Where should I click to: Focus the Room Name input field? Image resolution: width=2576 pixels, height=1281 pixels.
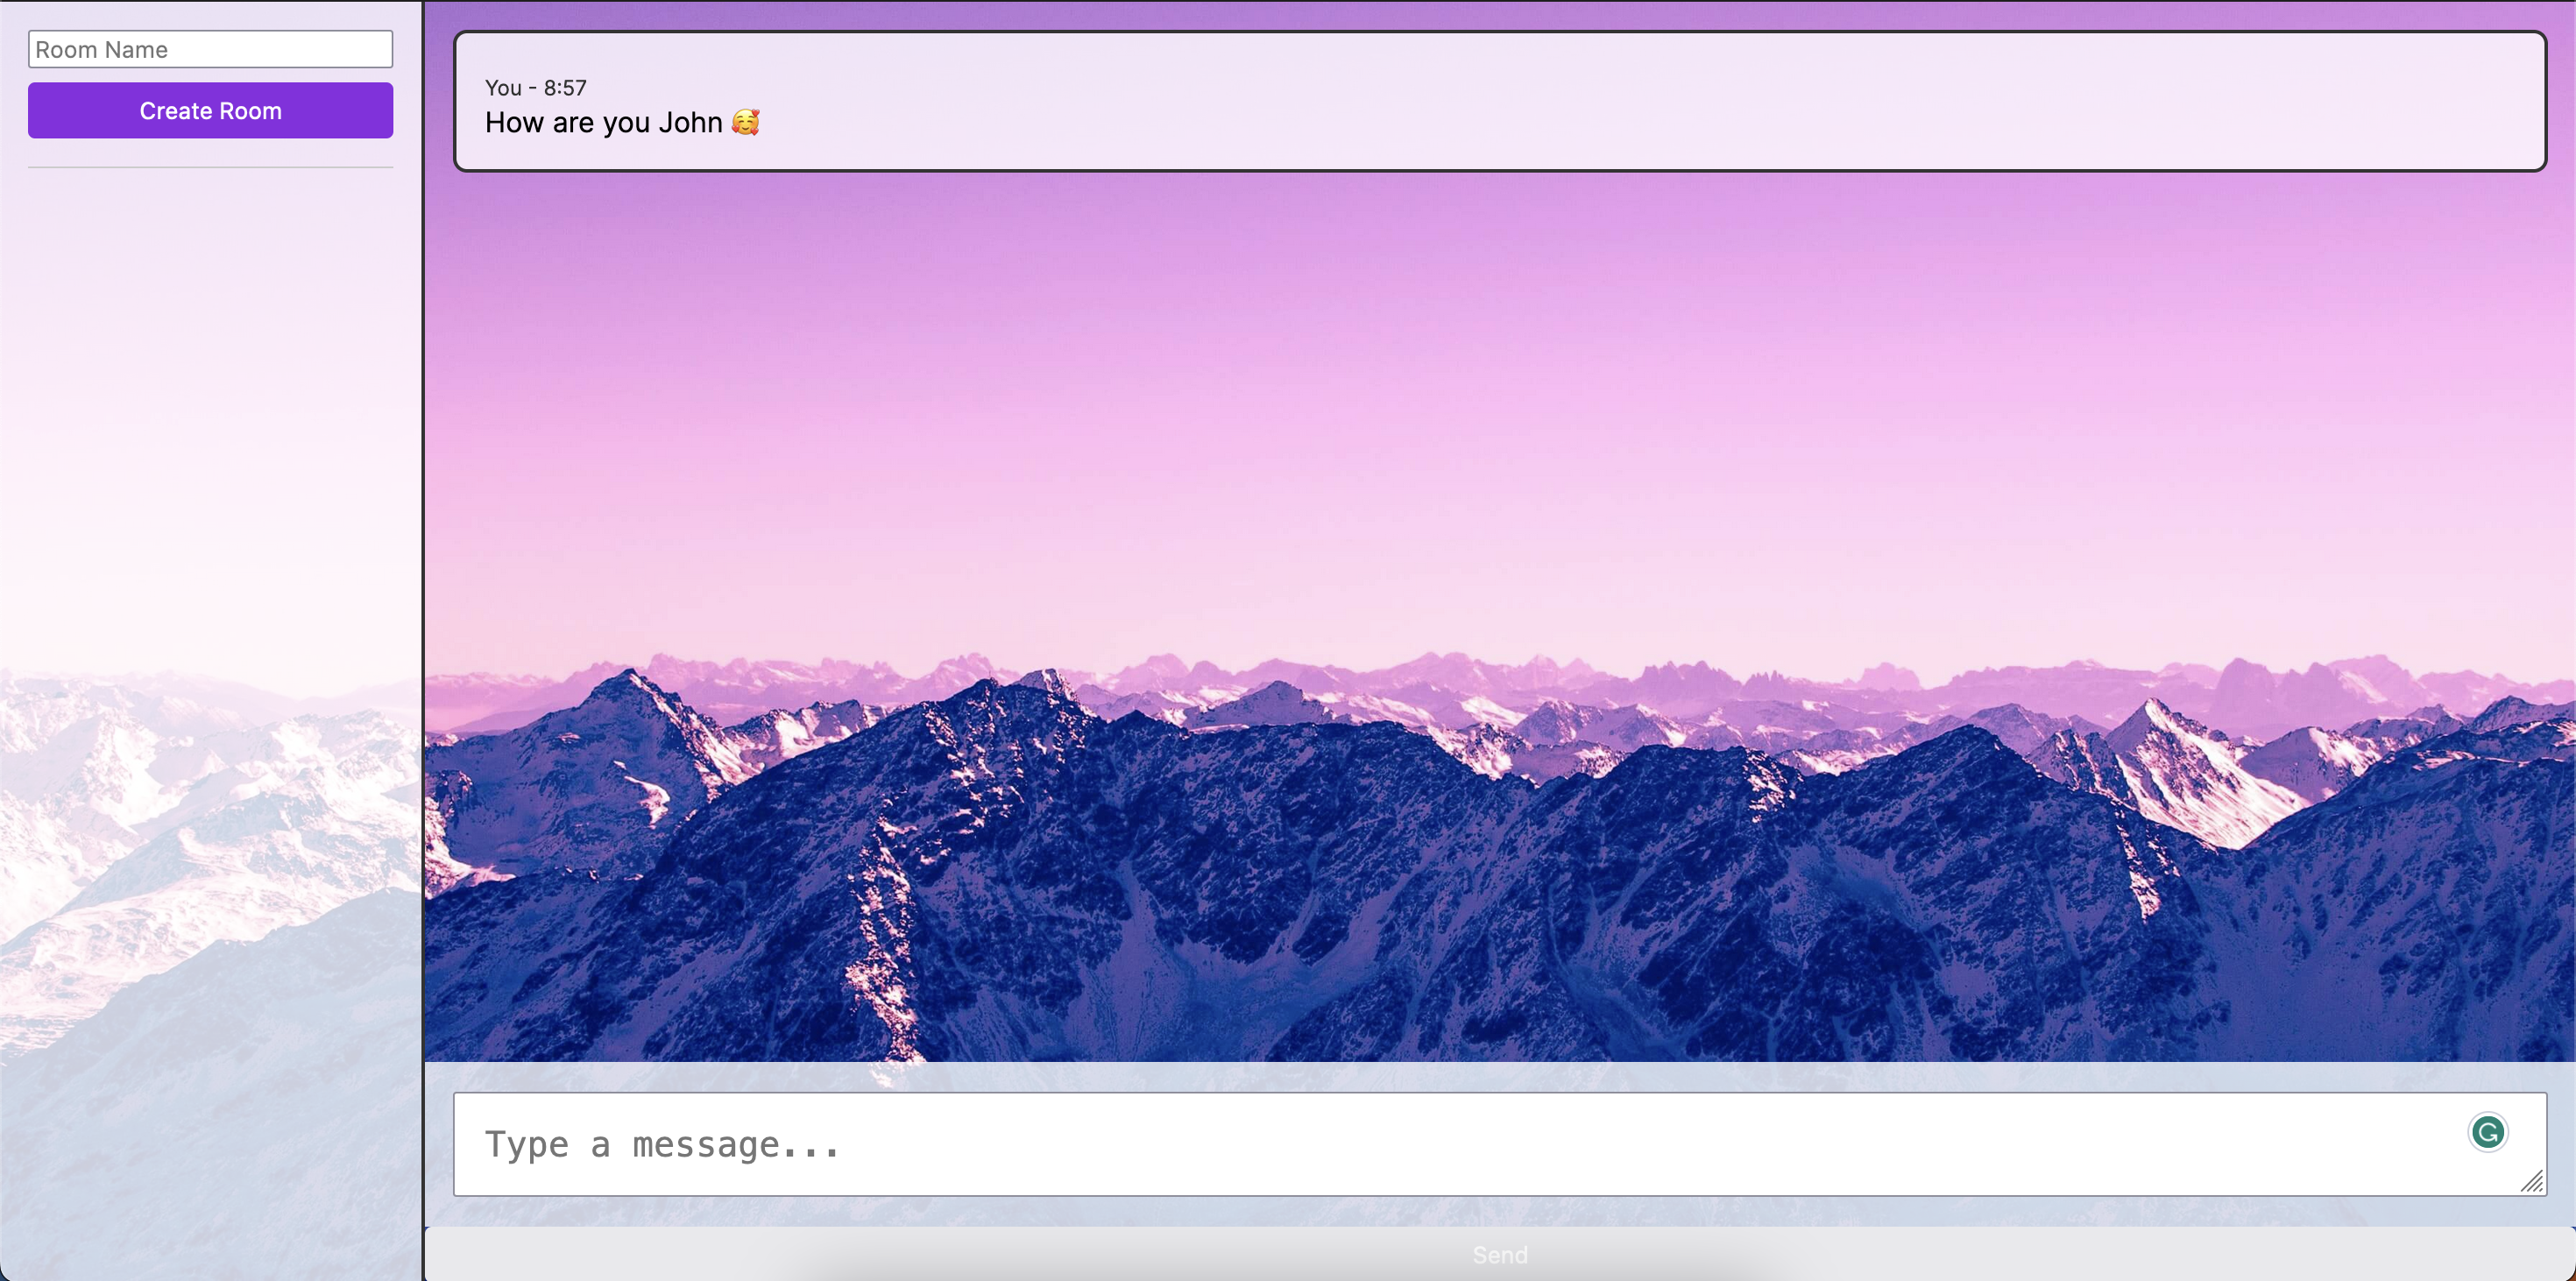pyautogui.click(x=210, y=49)
